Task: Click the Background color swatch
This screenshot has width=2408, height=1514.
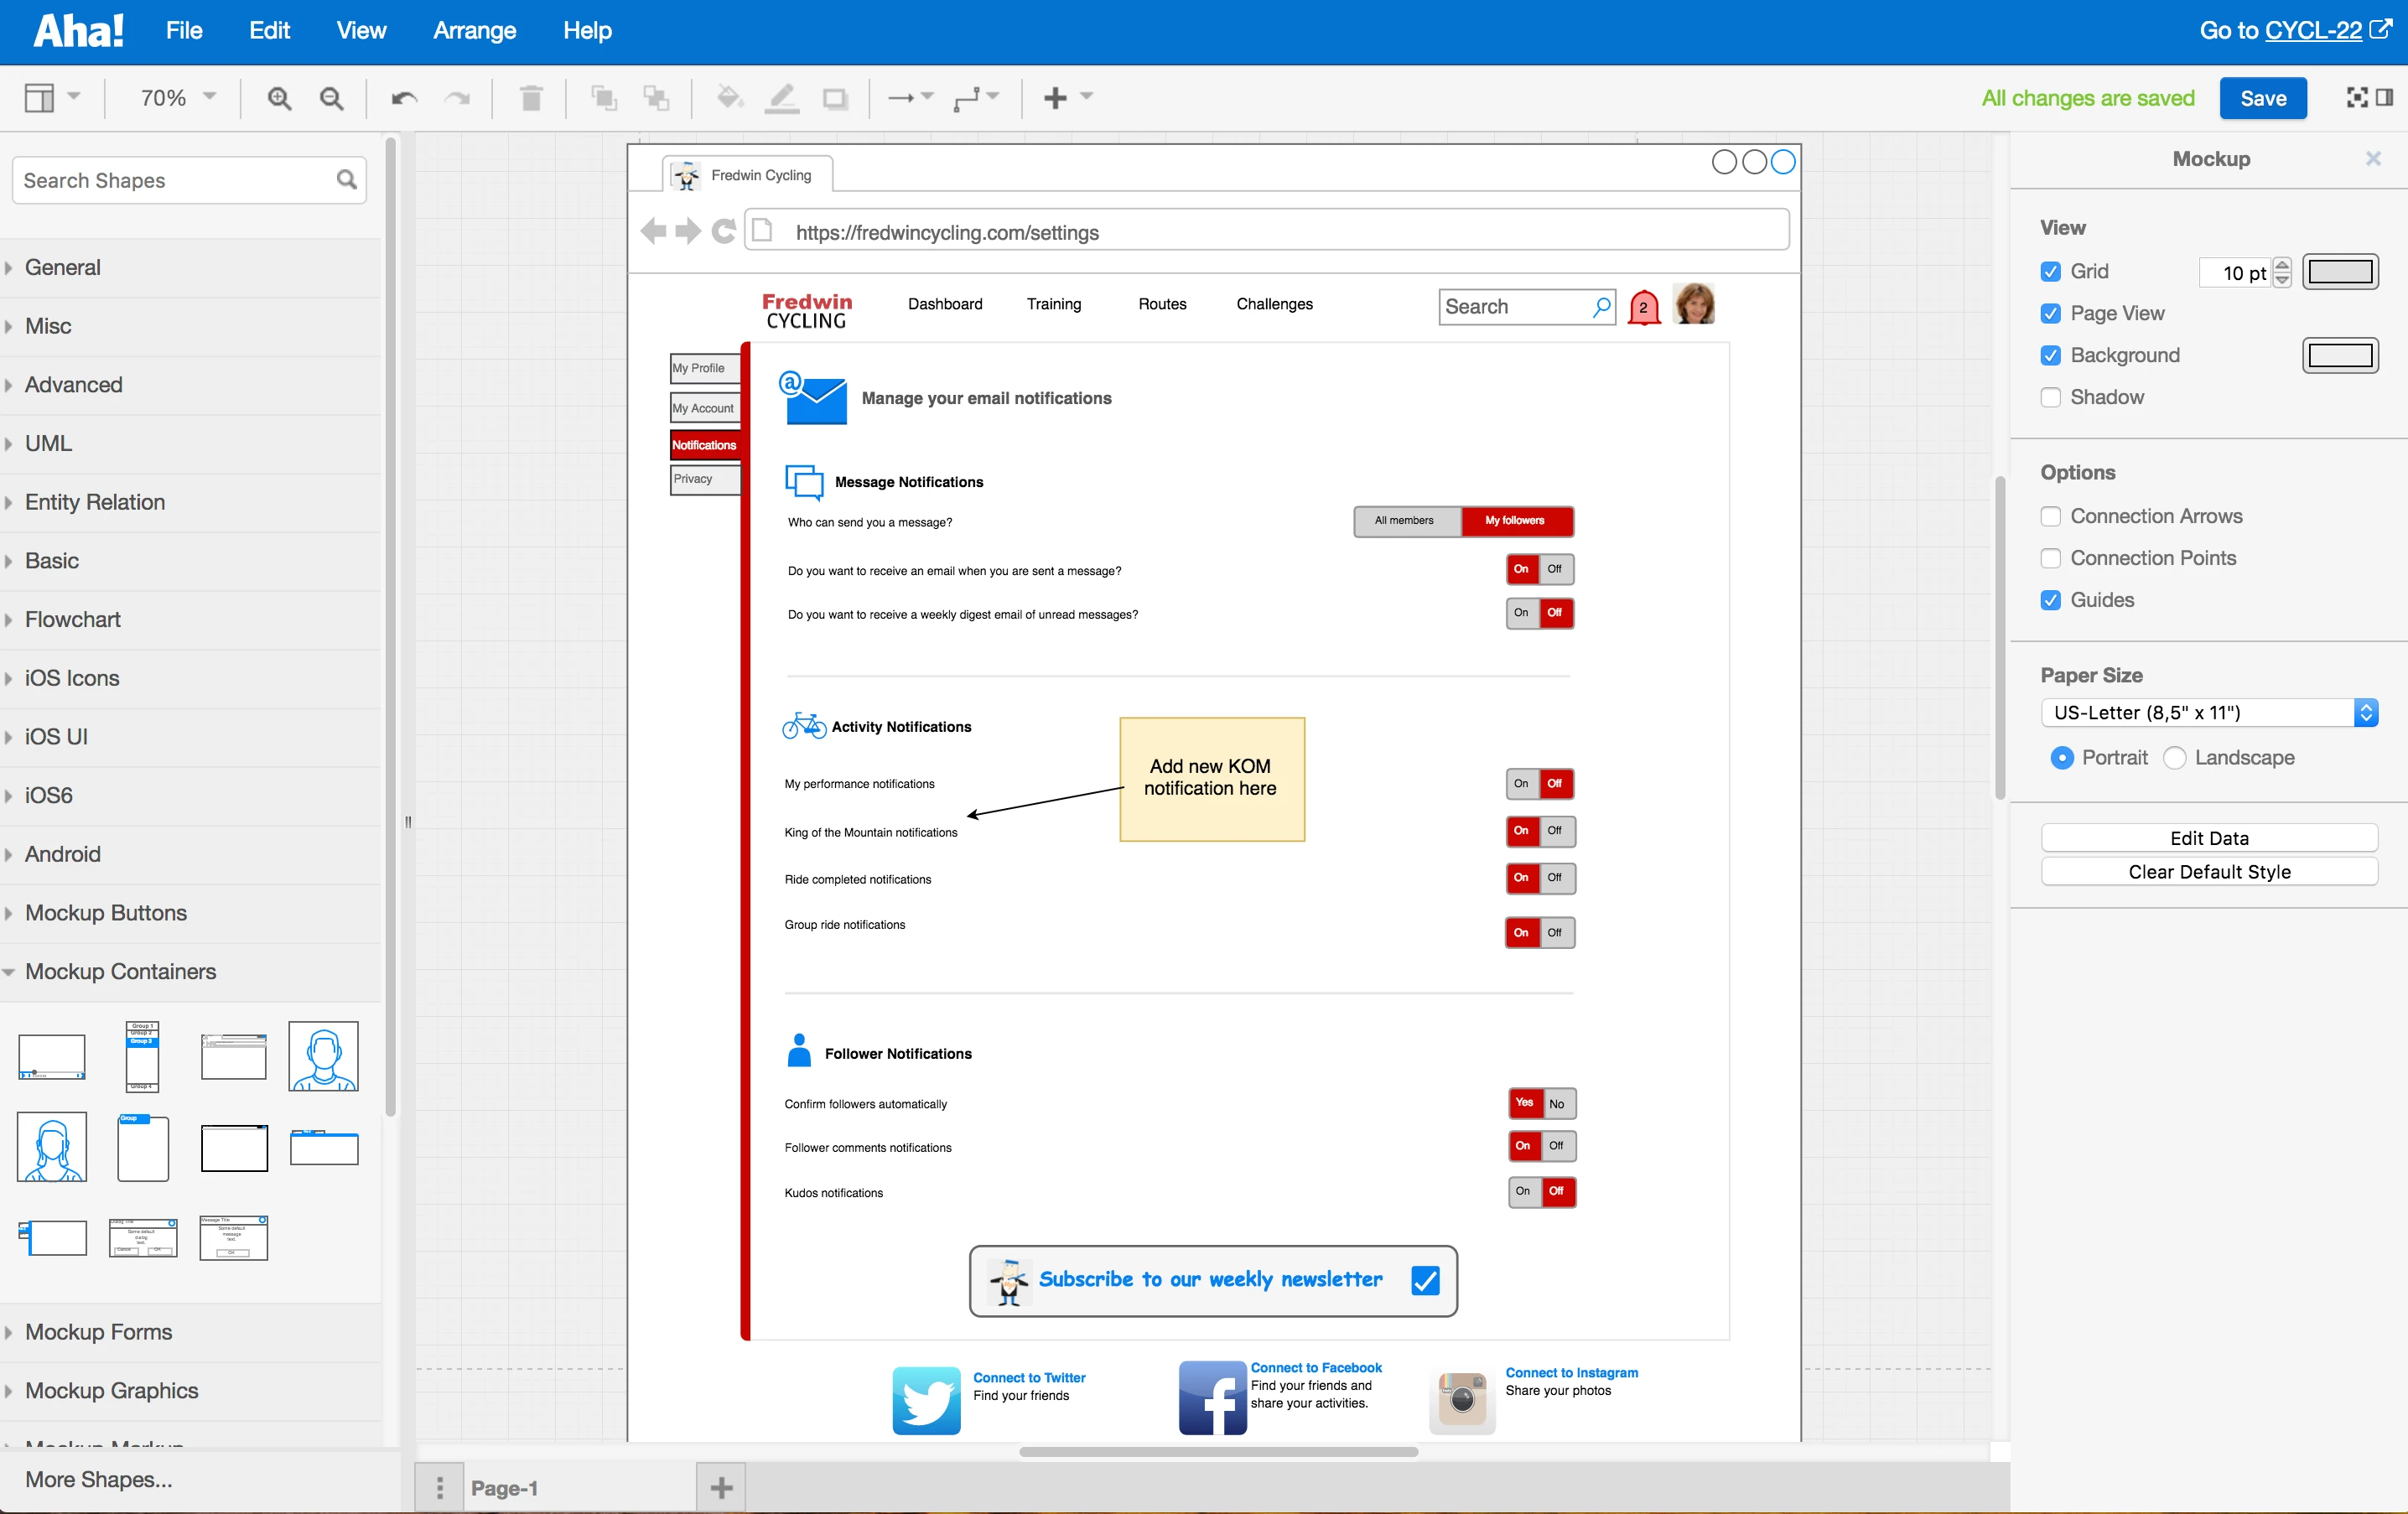Action: tap(2339, 355)
